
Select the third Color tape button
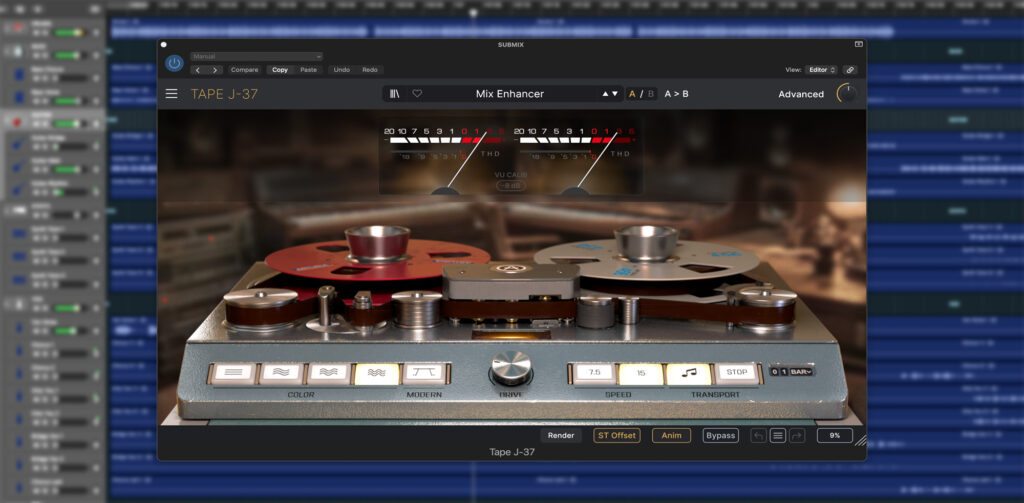pyautogui.click(x=328, y=374)
